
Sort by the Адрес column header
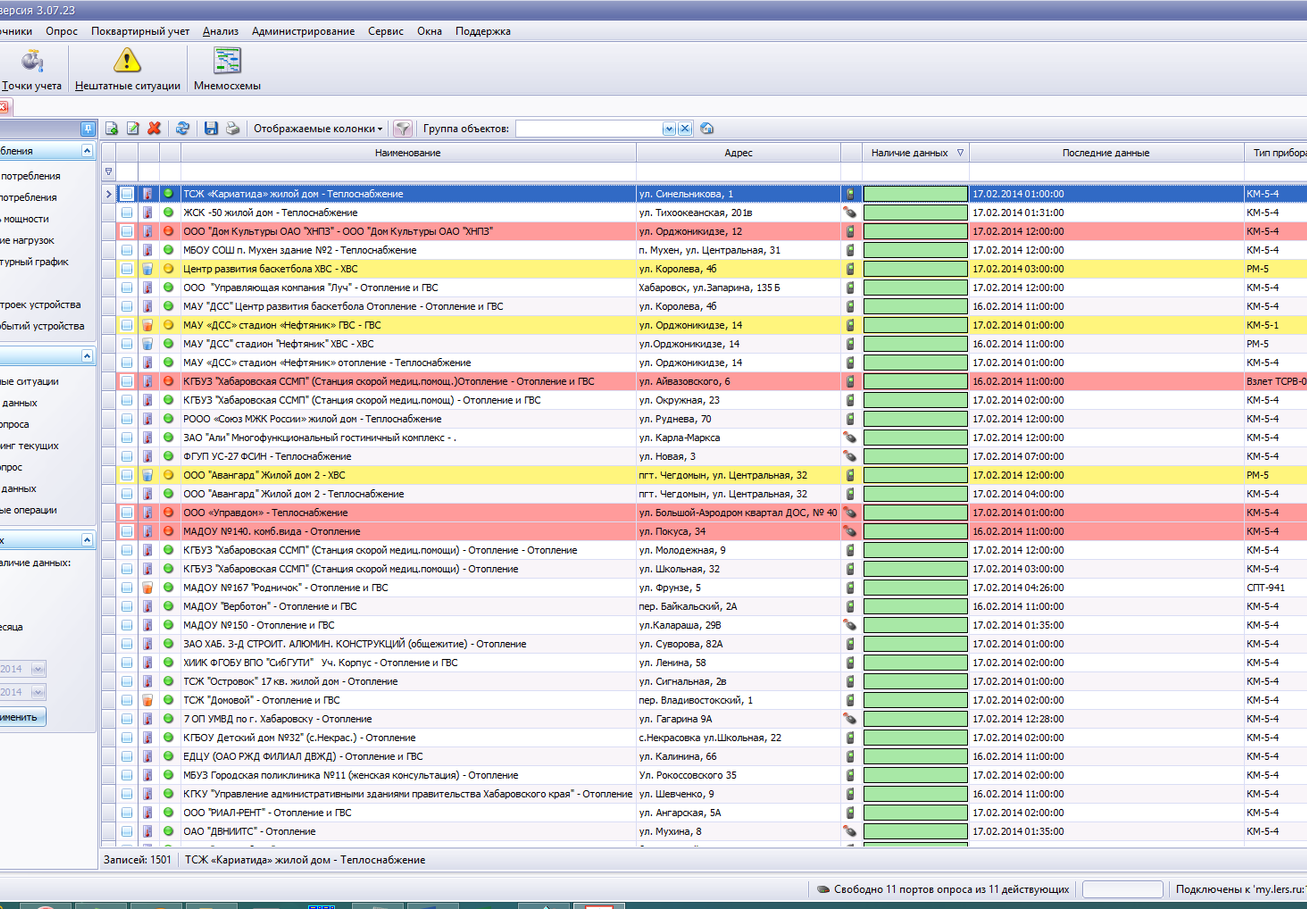(738, 153)
